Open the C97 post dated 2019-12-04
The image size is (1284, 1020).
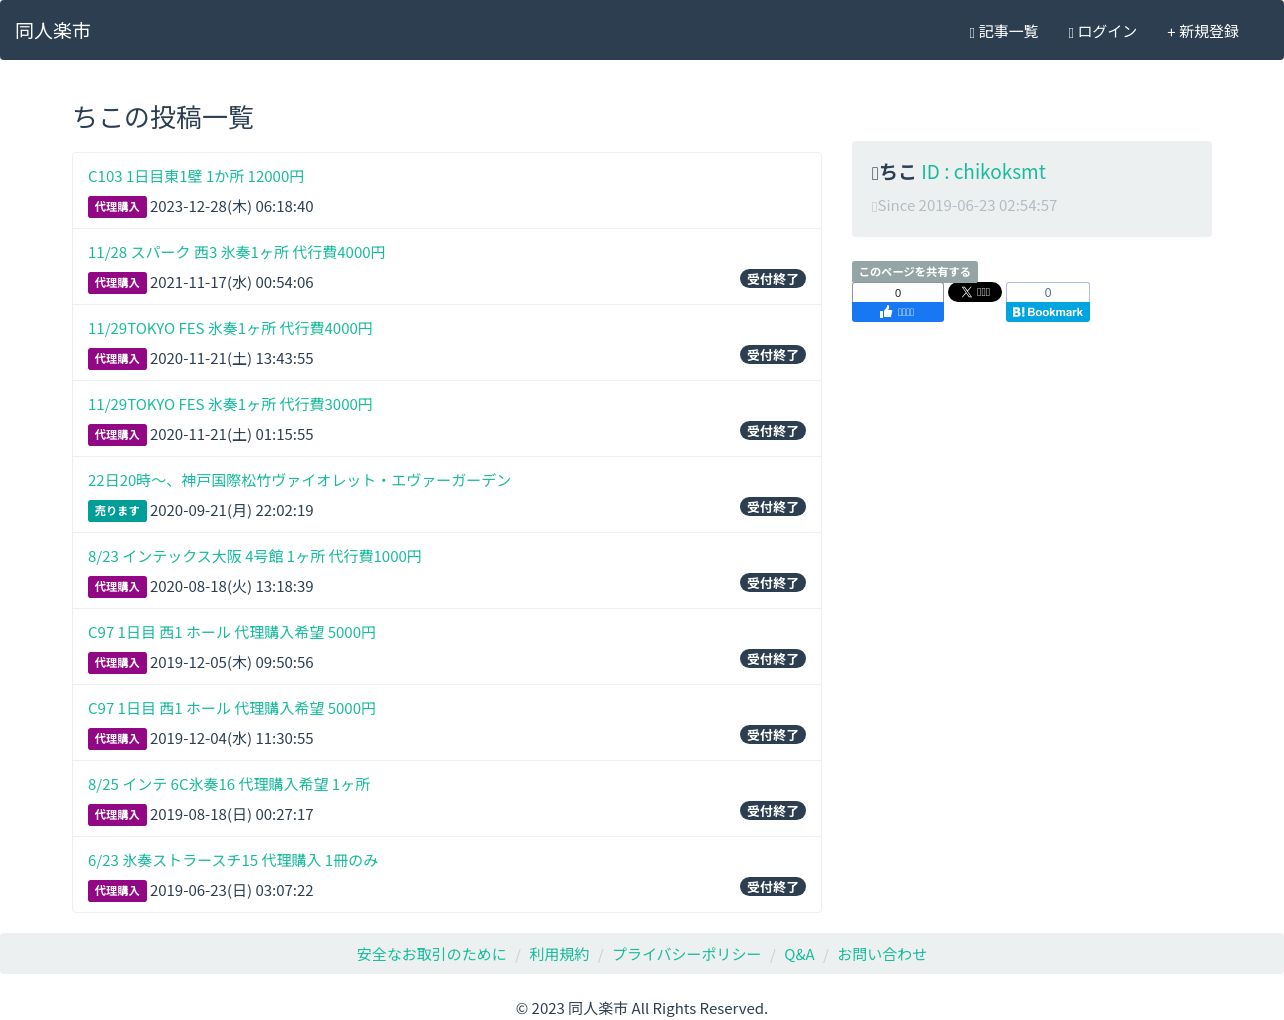coord(232,708)
